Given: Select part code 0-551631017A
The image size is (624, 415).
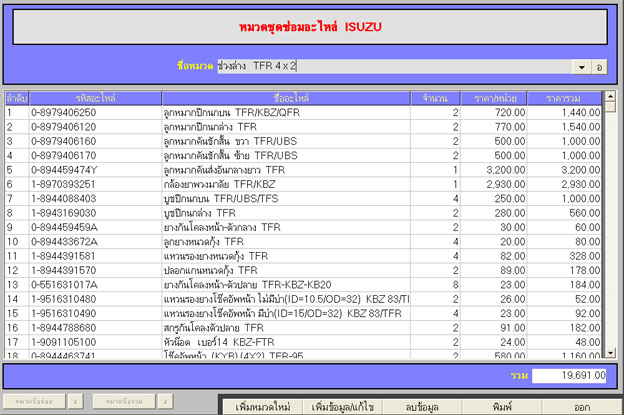Looking at the screenshot, I should tap(64, 284).
